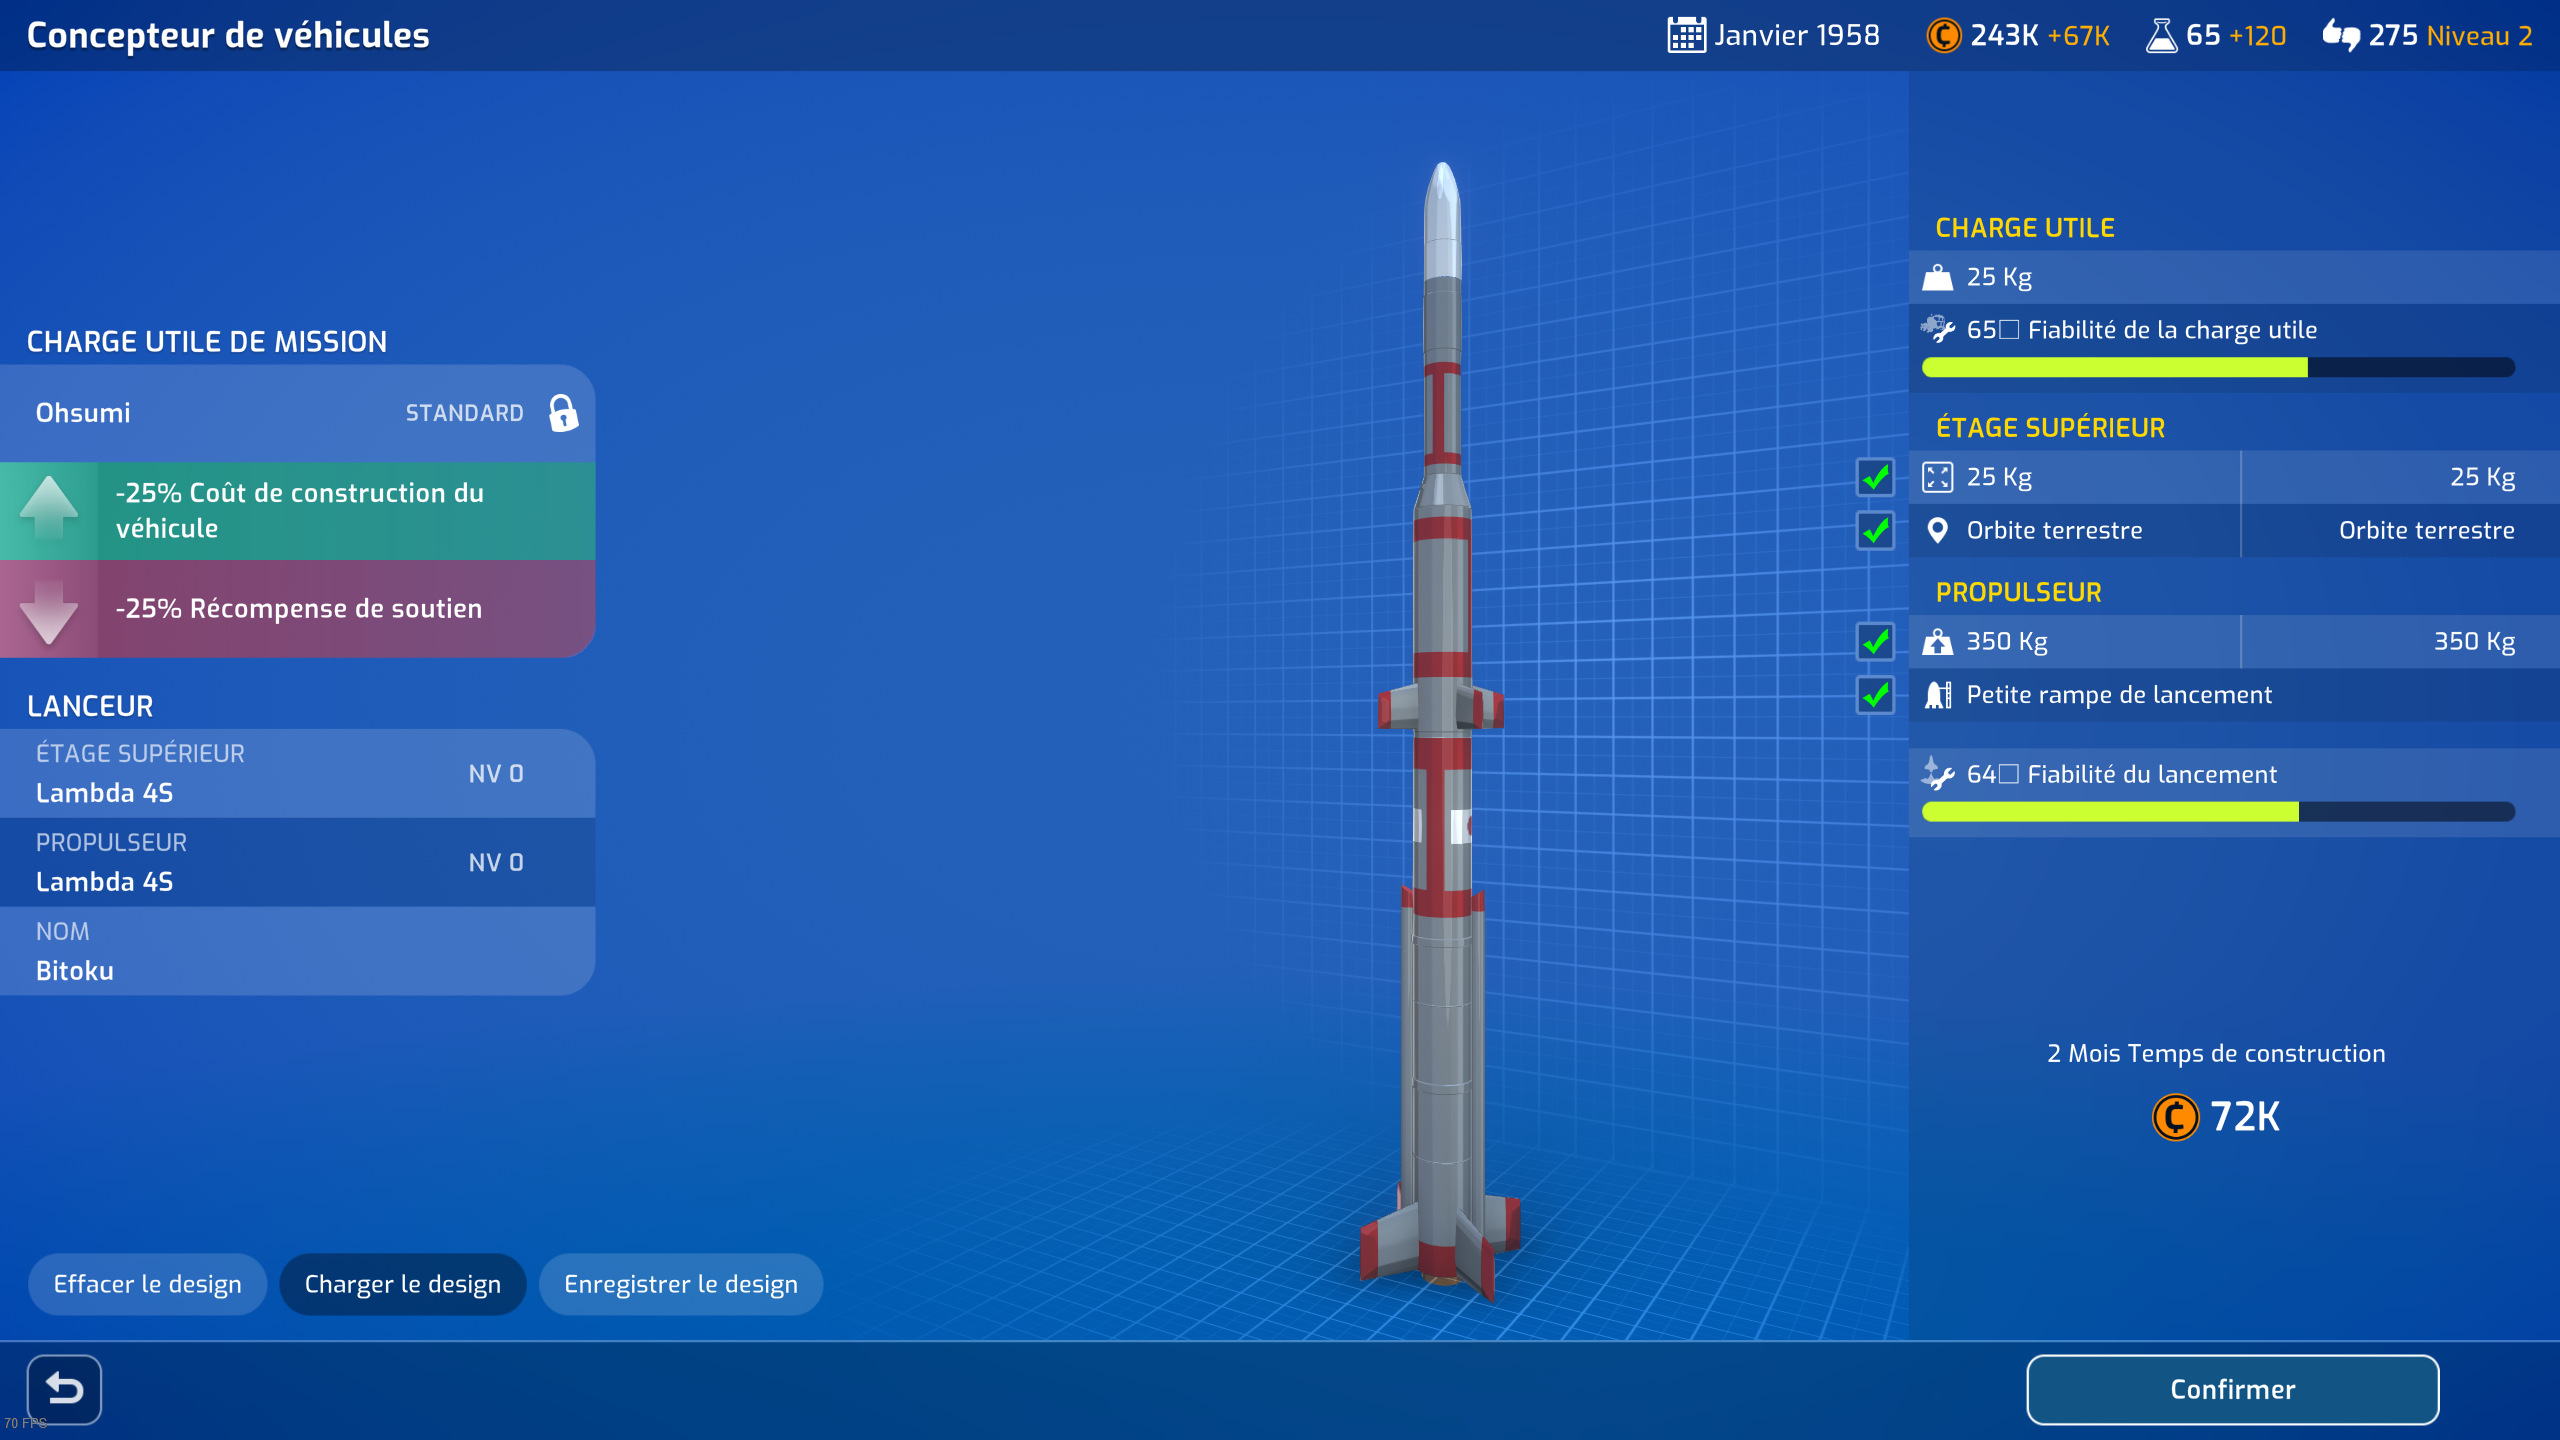Image resolution: width=2560 pixels, height=1440 pixels.
Task: Click the required 350 Kg booster value
Action: [2474, 641]
